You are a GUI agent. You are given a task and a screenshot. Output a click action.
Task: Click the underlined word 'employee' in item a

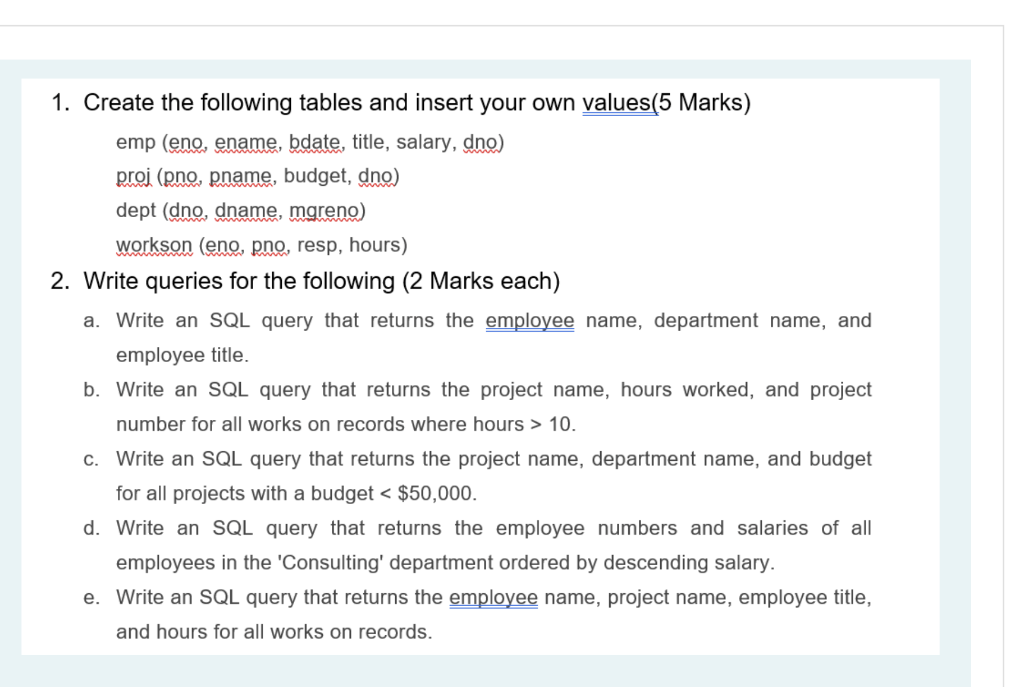click(529, 320)
